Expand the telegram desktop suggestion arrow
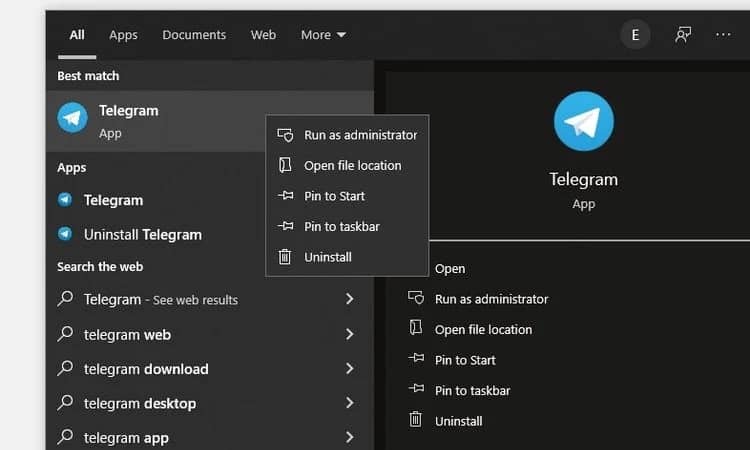 [350, 403]
